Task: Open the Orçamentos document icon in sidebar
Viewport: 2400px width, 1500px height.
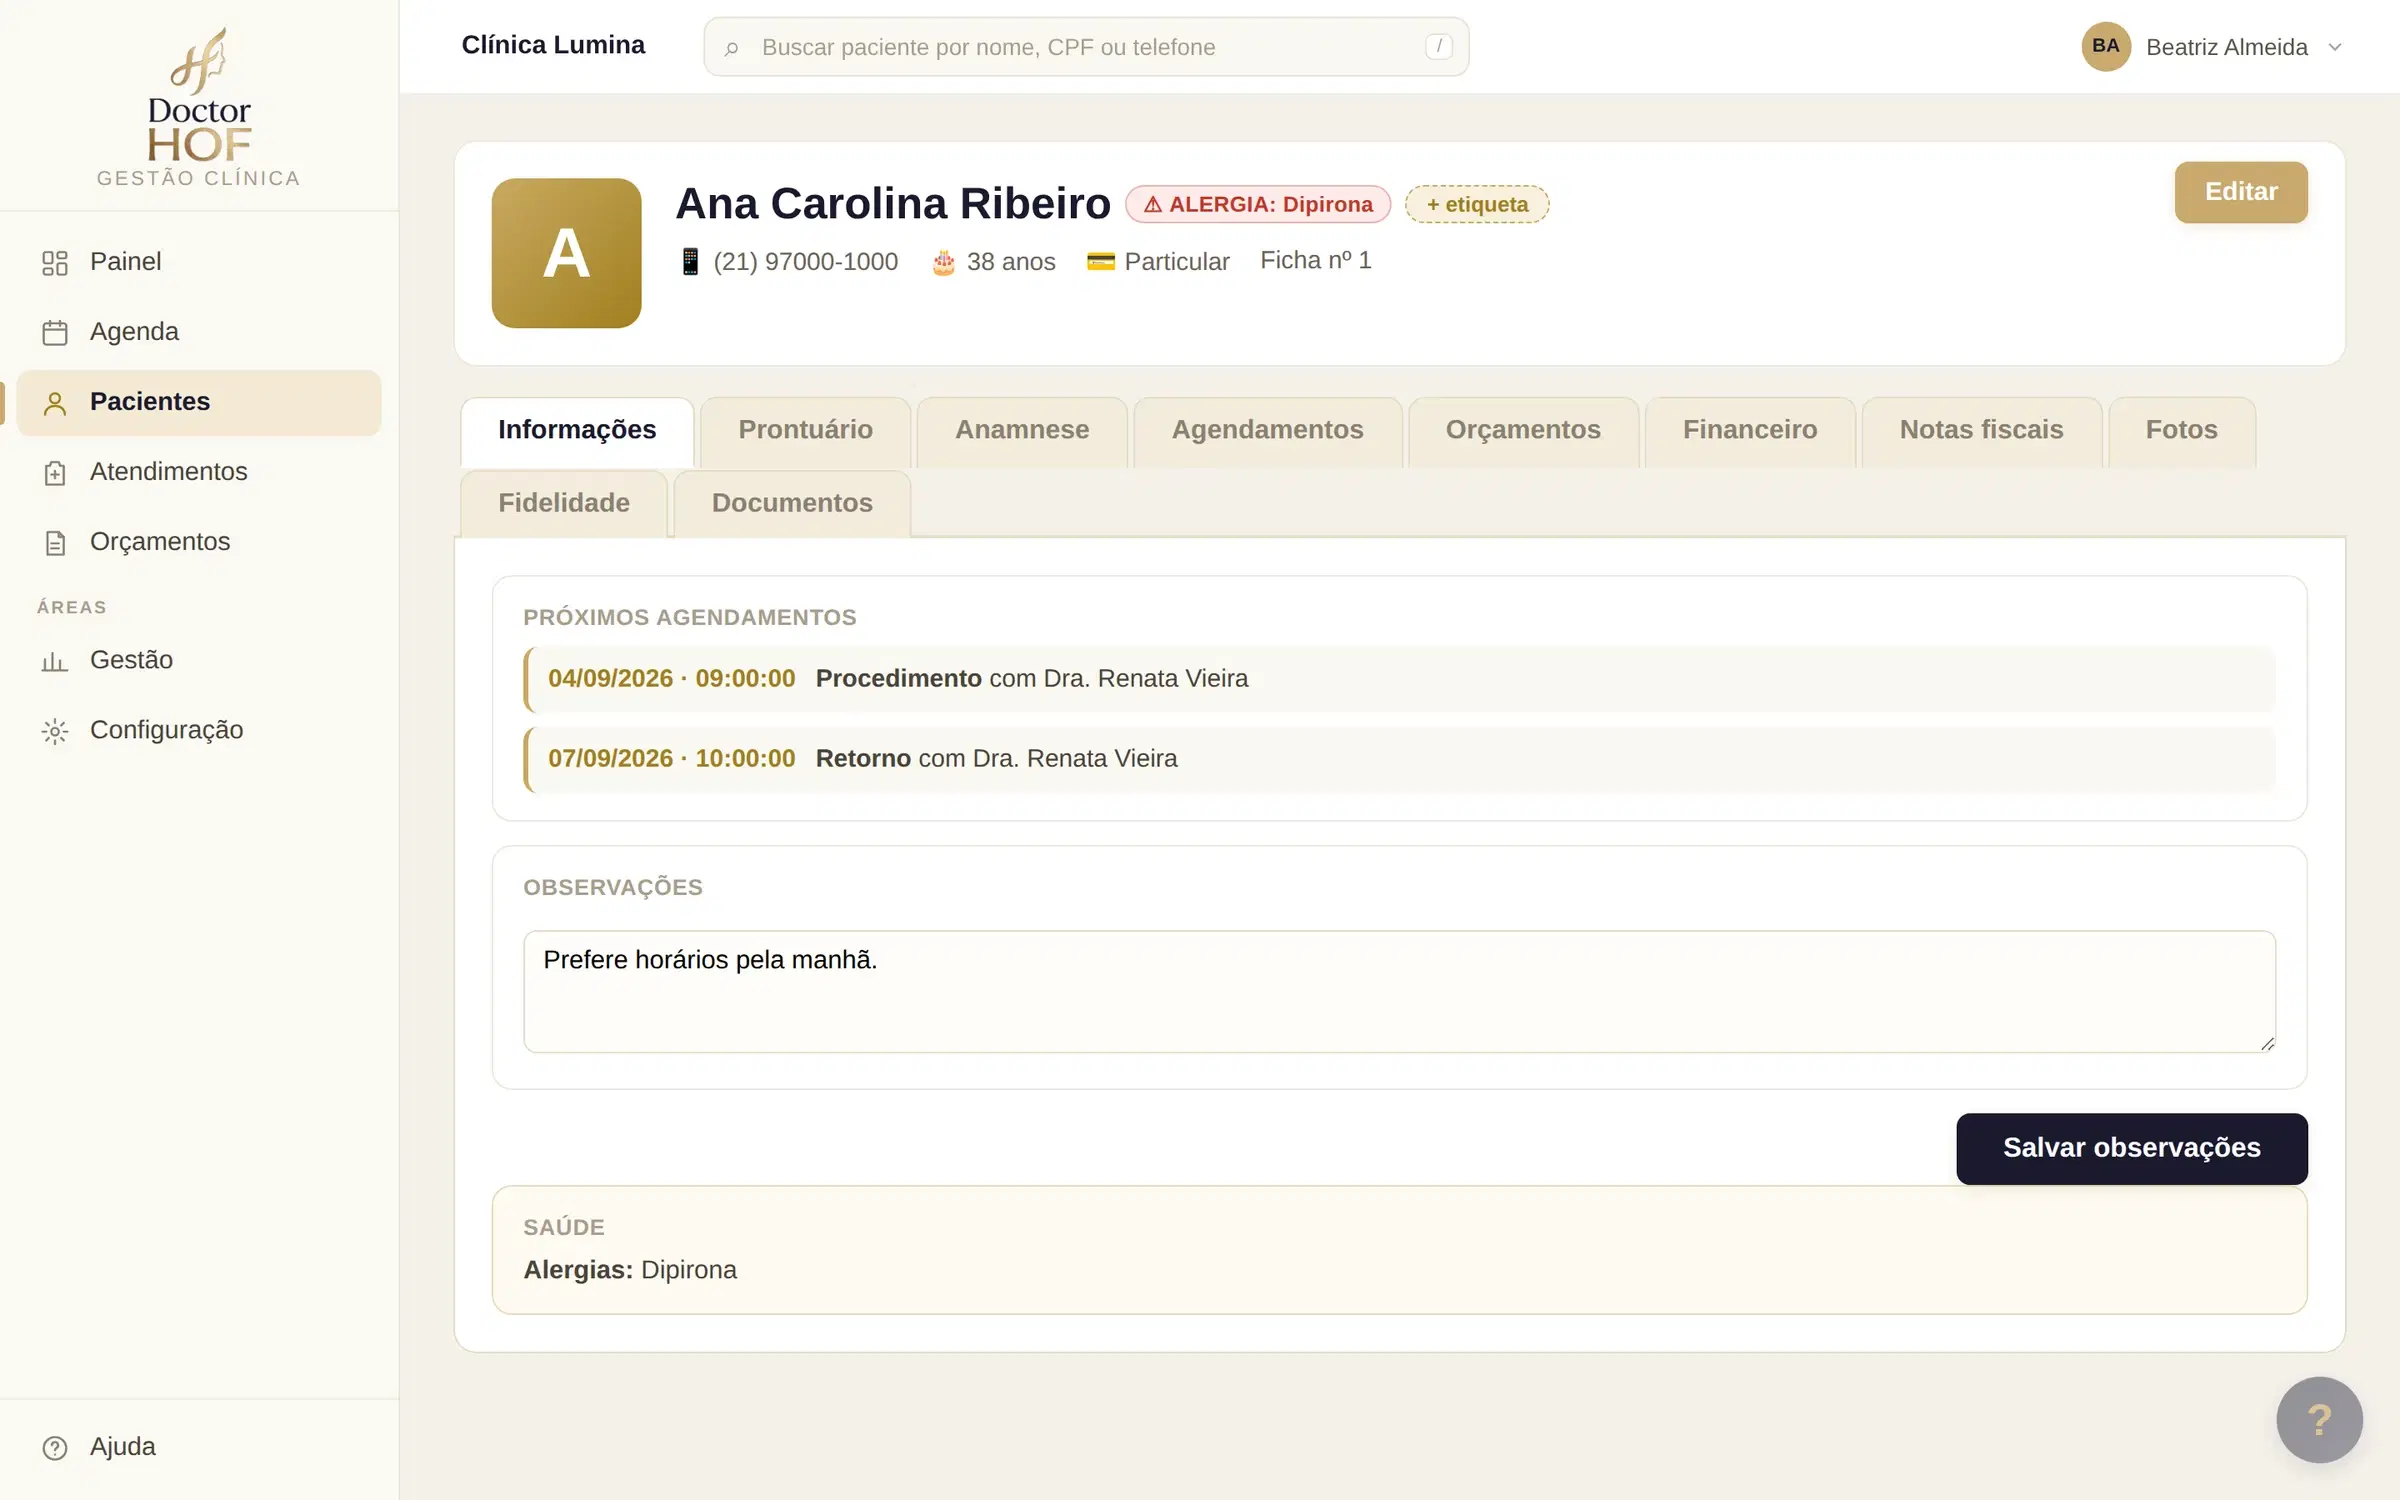Action: click(x=55, y=542)
